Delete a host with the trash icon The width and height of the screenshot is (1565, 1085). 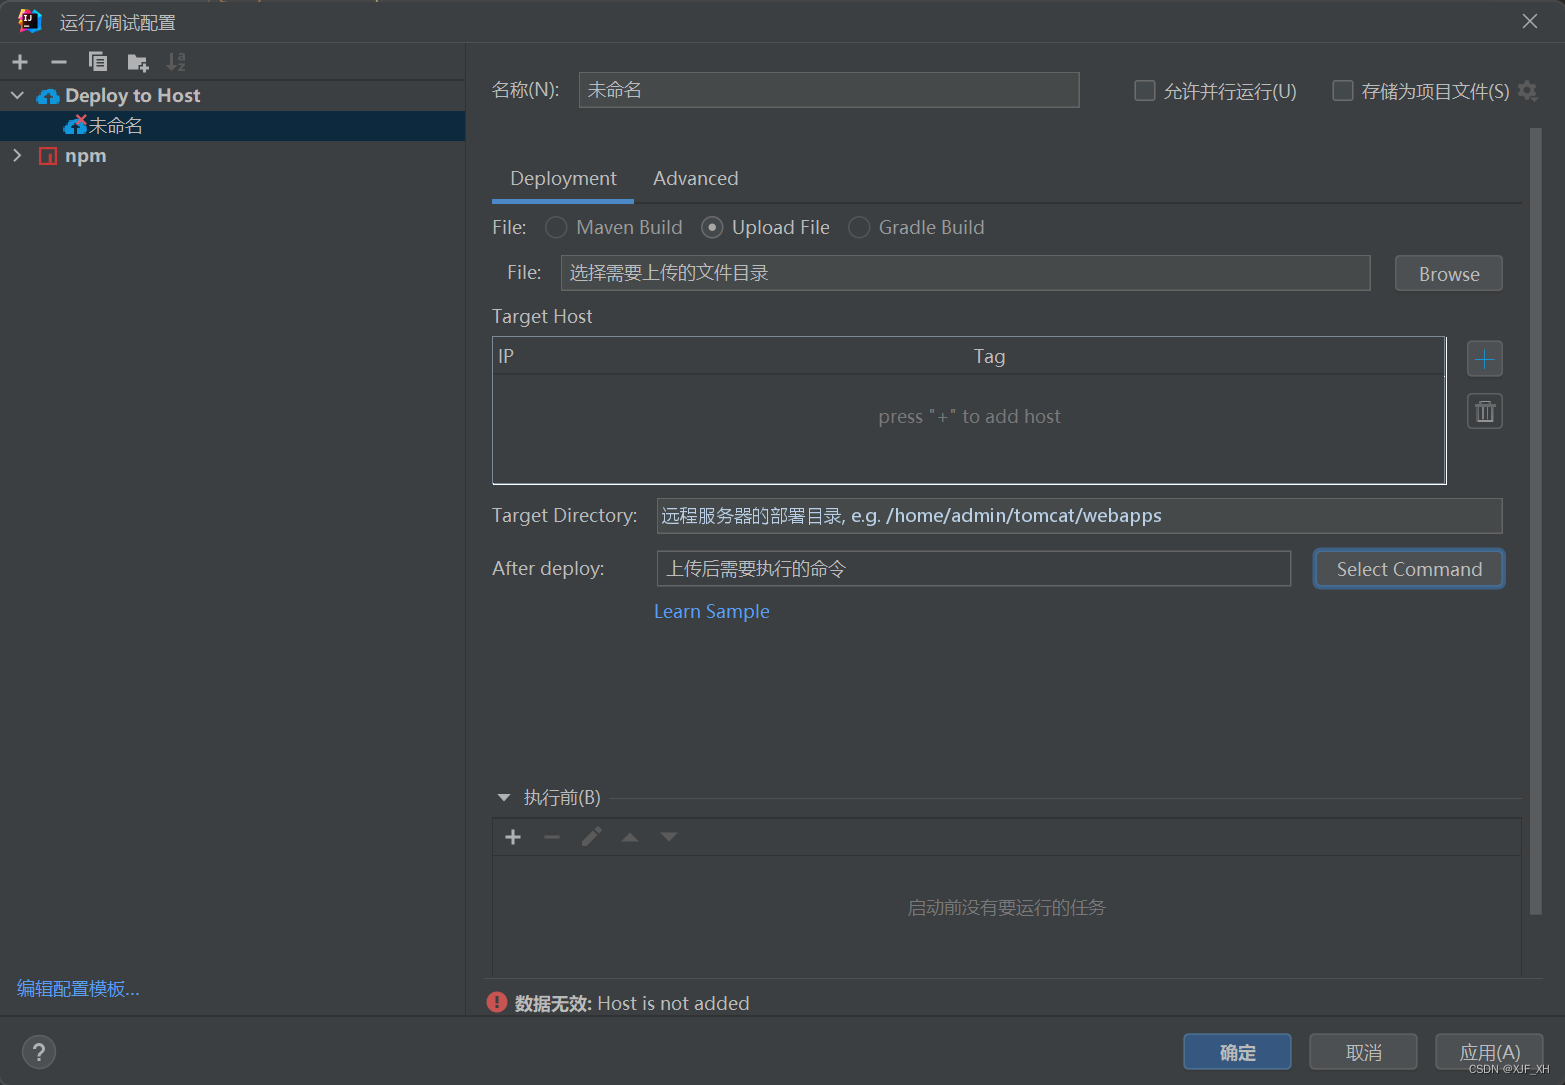pos(1484,410)
